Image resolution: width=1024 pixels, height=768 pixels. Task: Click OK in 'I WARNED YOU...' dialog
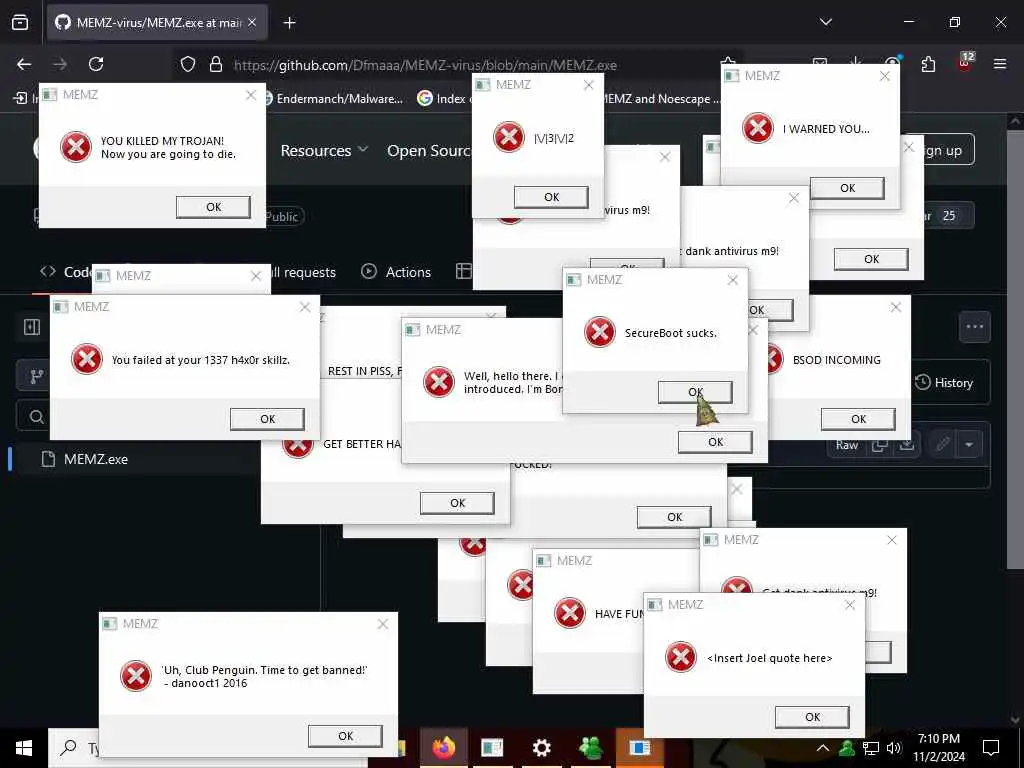click(847, 188)
